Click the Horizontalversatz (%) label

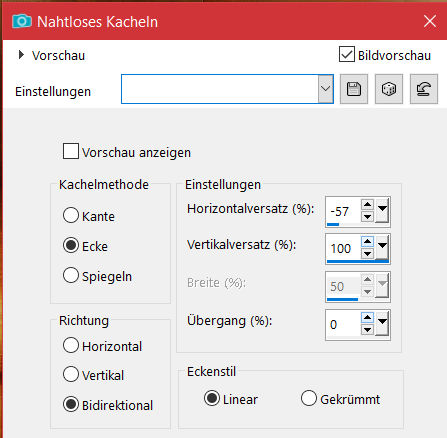(x=251, y=209)
